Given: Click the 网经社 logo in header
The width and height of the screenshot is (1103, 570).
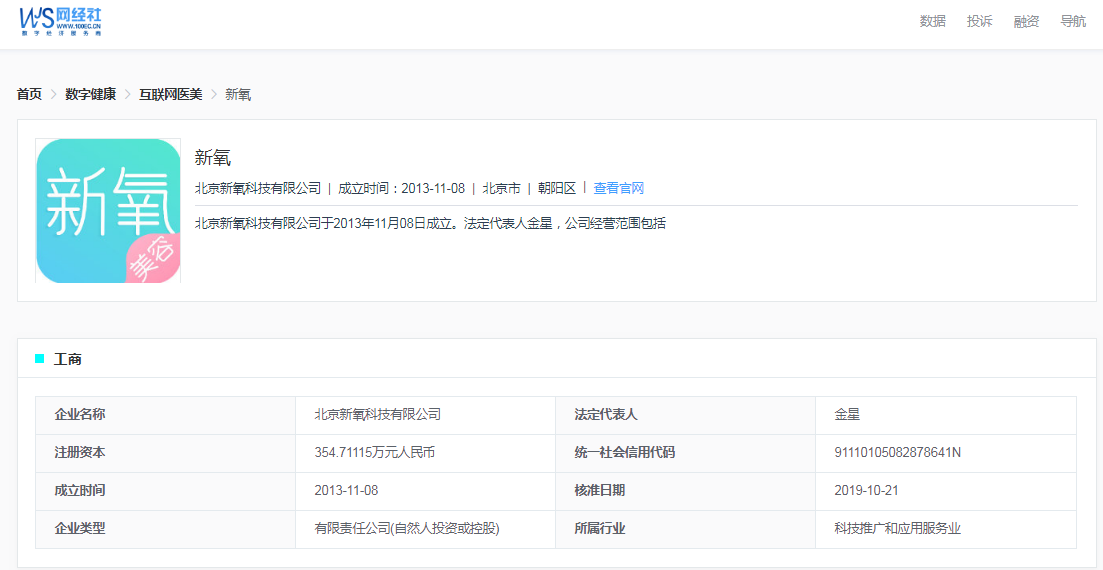Looking at the screenshot, I should coord(60,21).
